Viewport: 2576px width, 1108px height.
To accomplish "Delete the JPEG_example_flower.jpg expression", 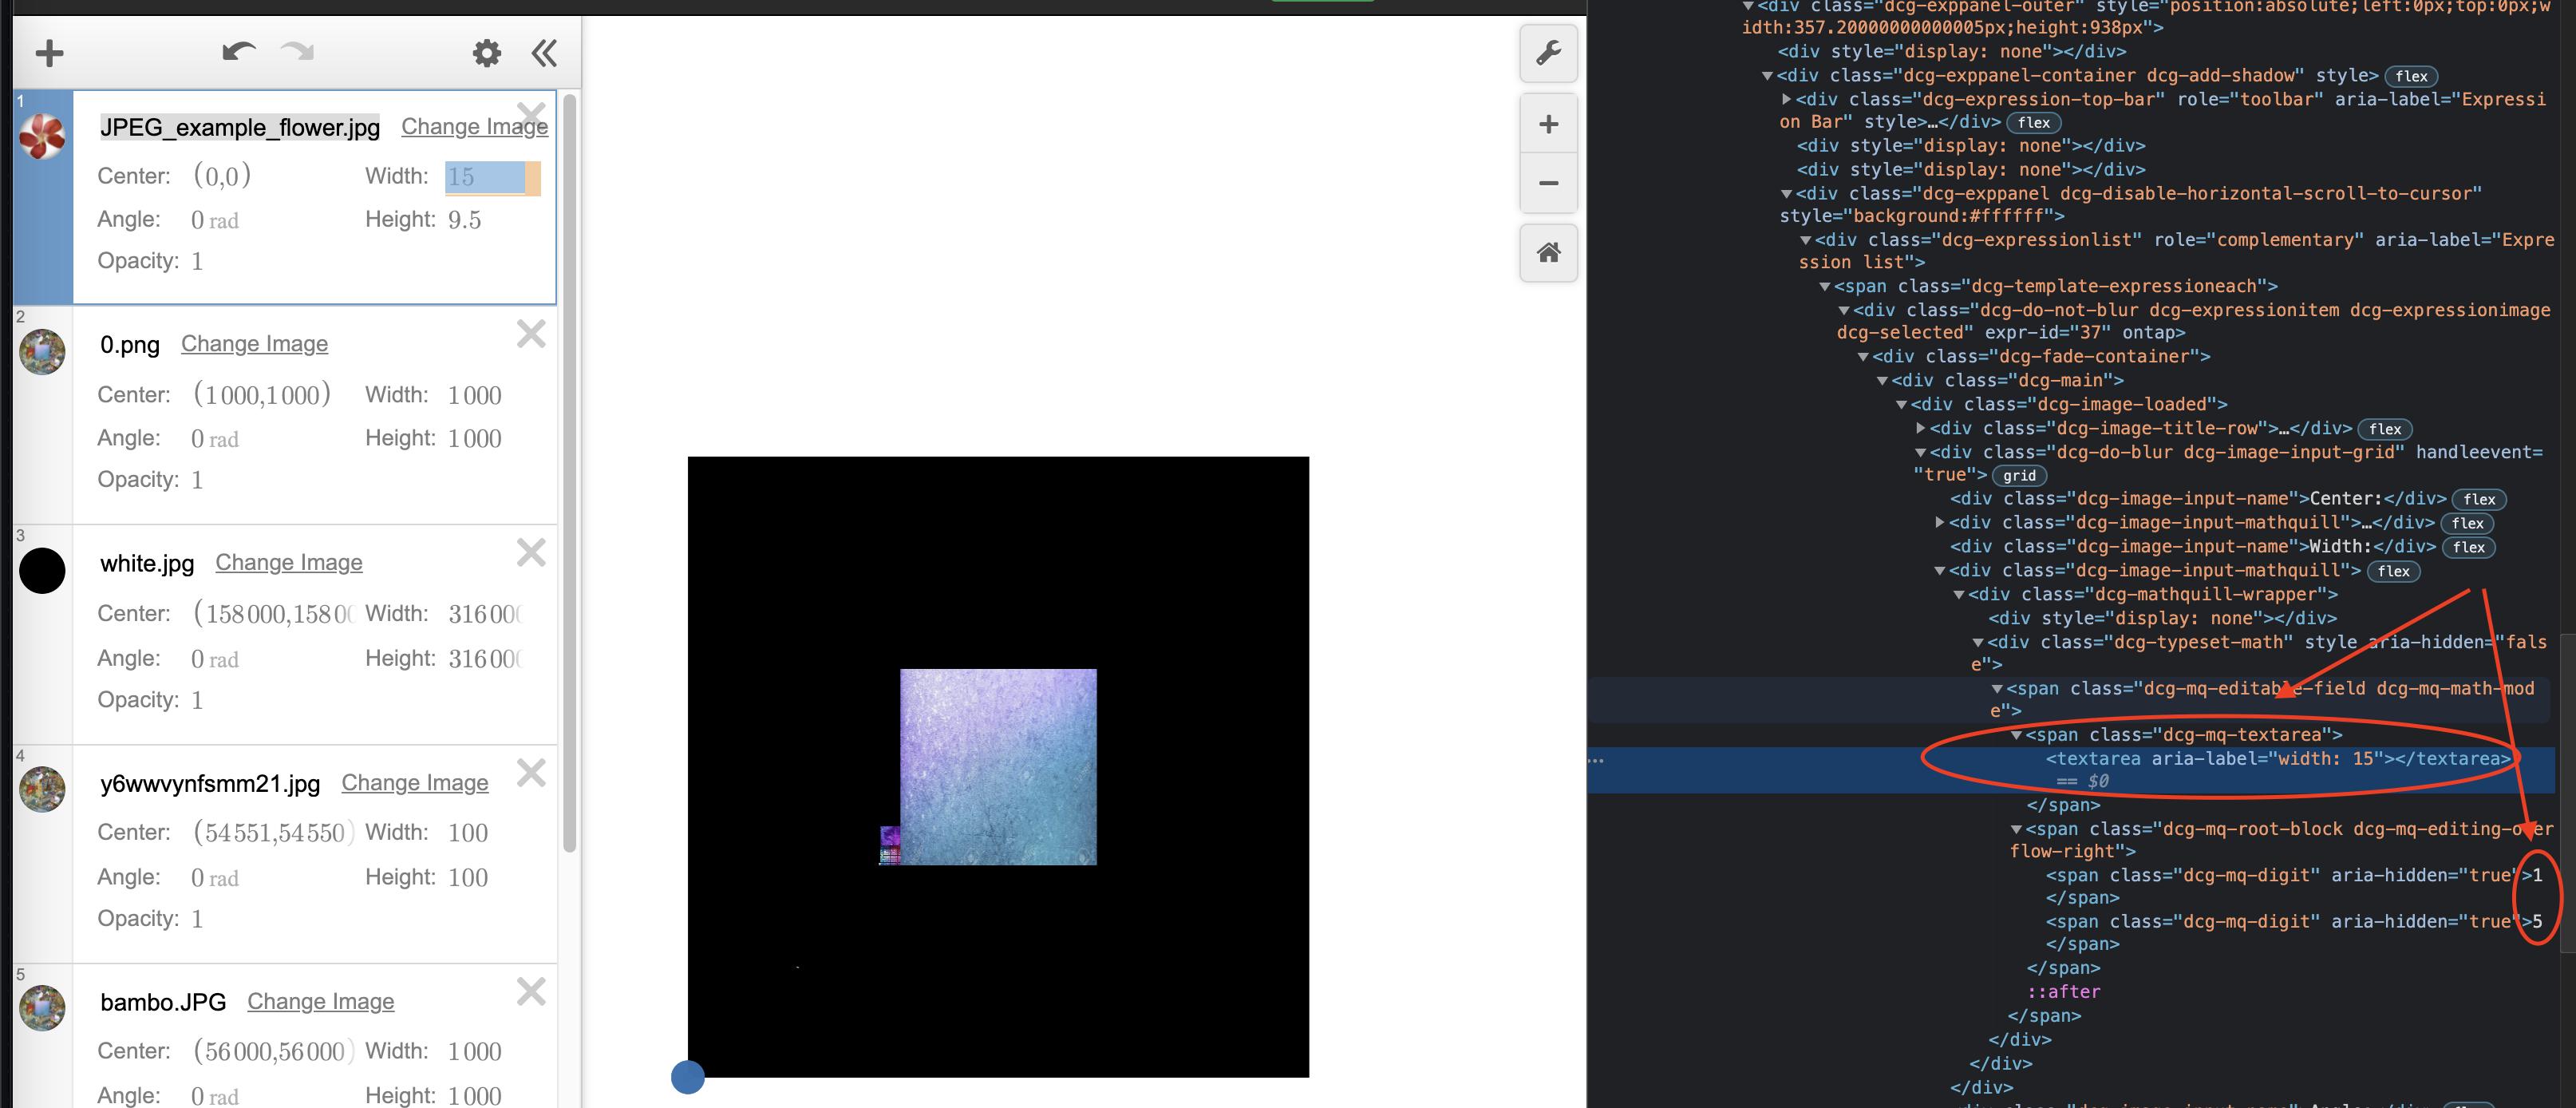I will pyautogui.click(x=531, y=115).
